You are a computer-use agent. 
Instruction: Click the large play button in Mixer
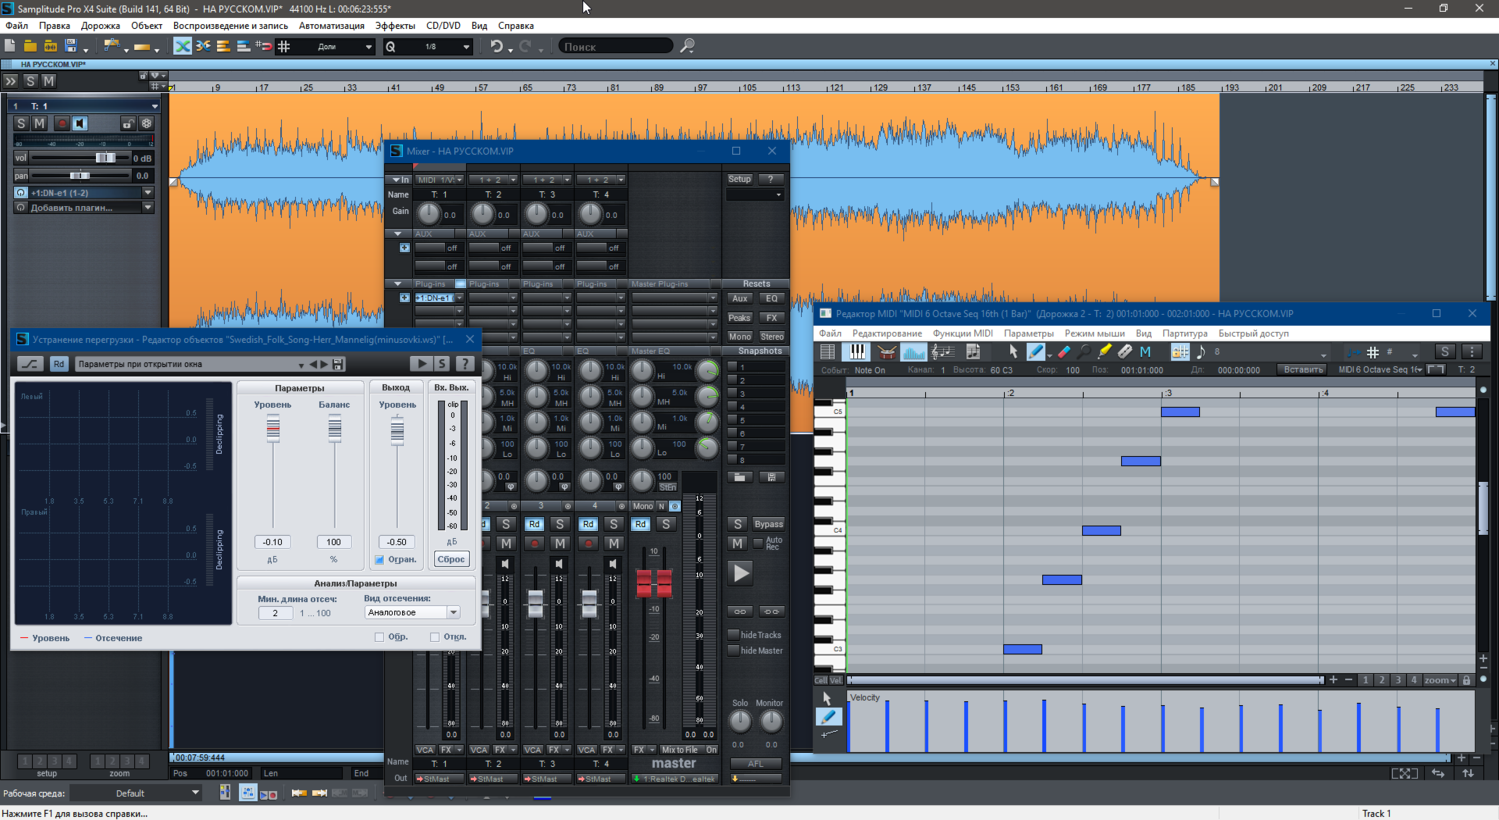(740, 574)
